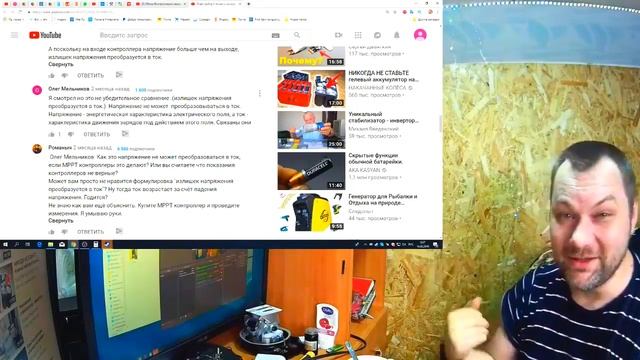Open the notifications bell
The image size is (640, 360).
396,35
